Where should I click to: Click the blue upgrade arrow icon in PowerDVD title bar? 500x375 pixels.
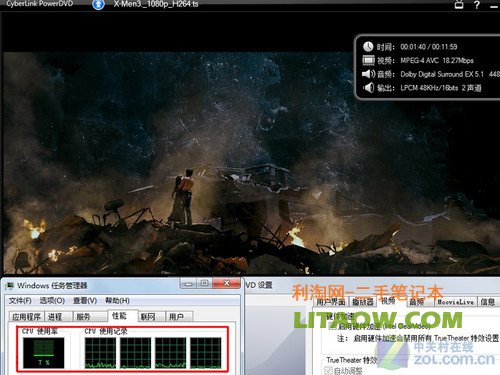(x=98, y=4)
